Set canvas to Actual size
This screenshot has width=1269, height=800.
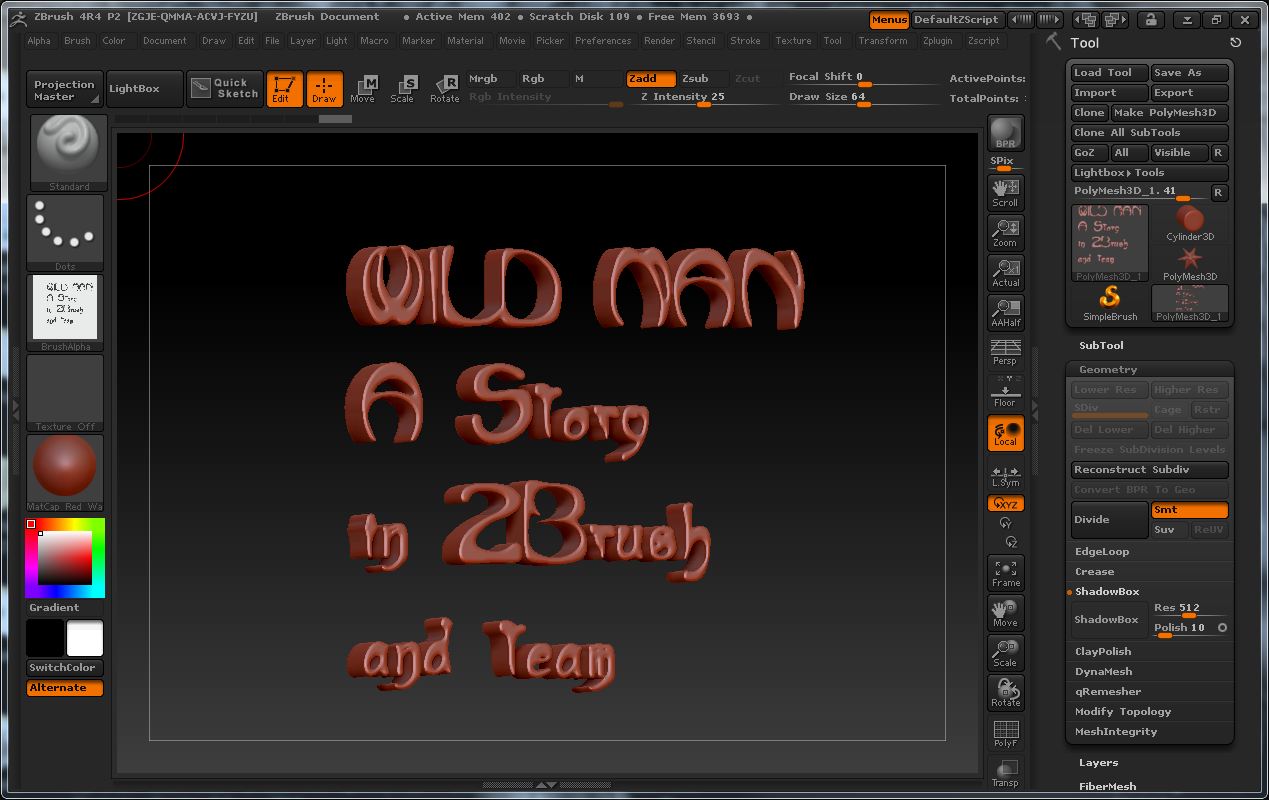(1005, 273)
